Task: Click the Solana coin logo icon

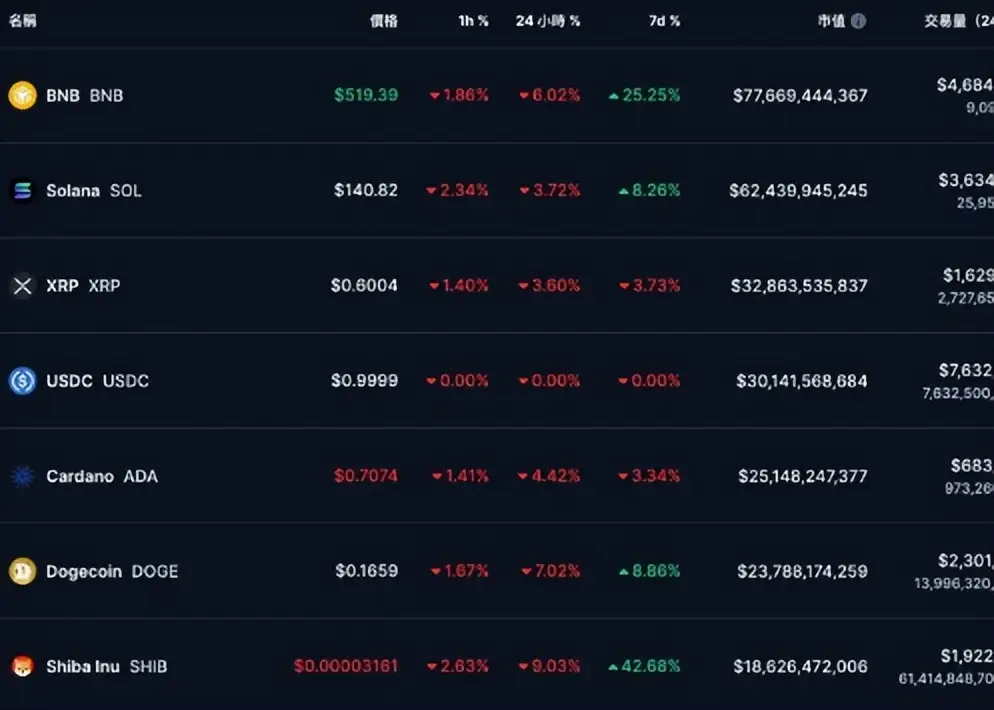Action: [22, 190]
